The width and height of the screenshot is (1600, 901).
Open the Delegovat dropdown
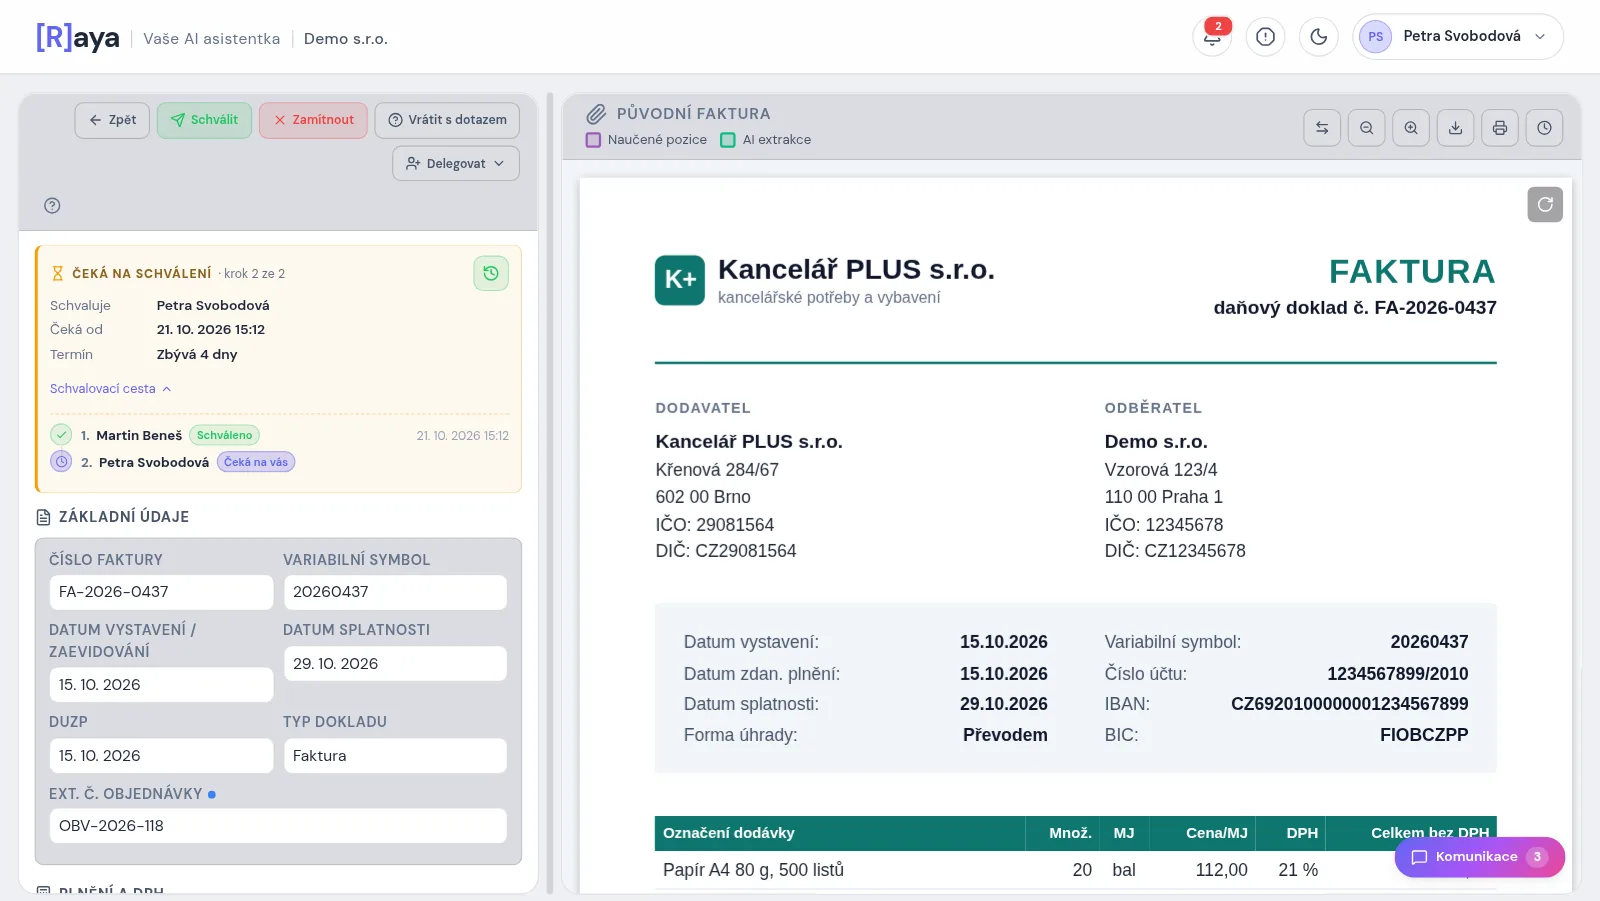[456, 163]
